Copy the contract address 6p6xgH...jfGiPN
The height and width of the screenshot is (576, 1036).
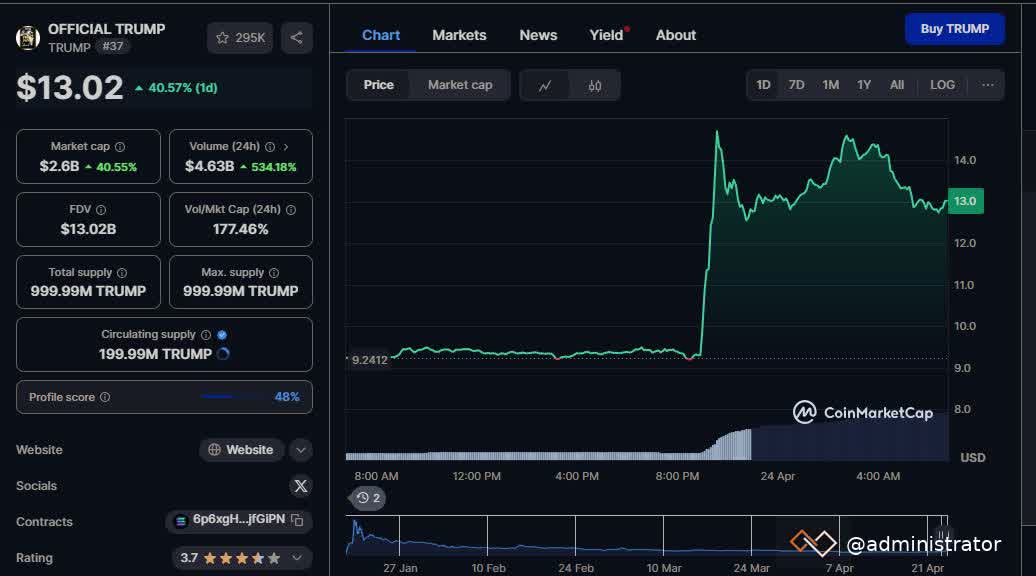tap(297, 521)
